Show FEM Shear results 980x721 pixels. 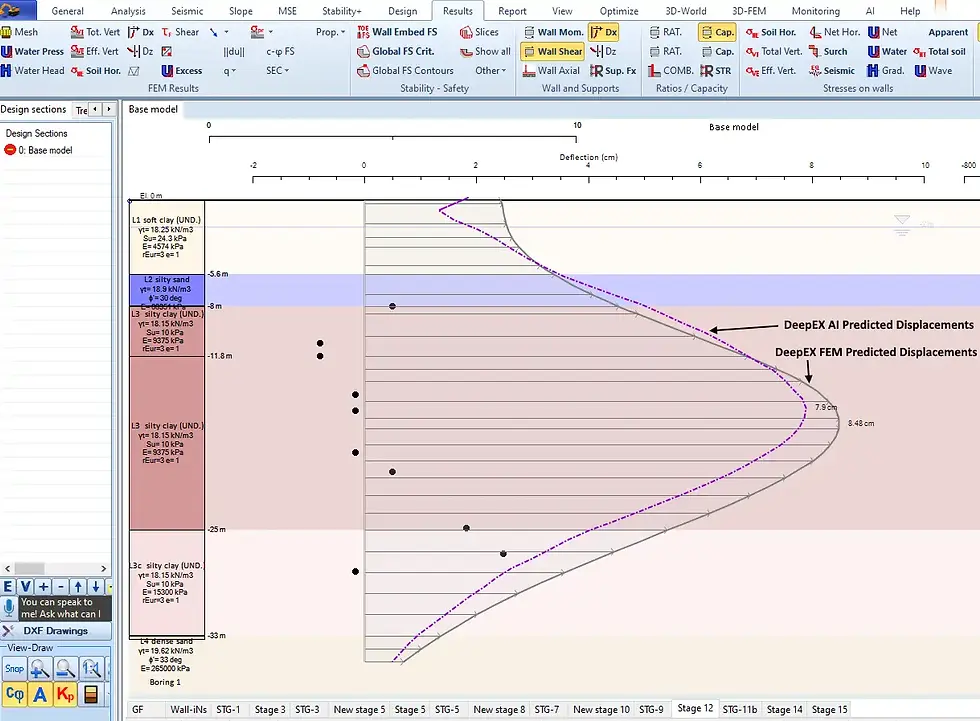(180, 32)
